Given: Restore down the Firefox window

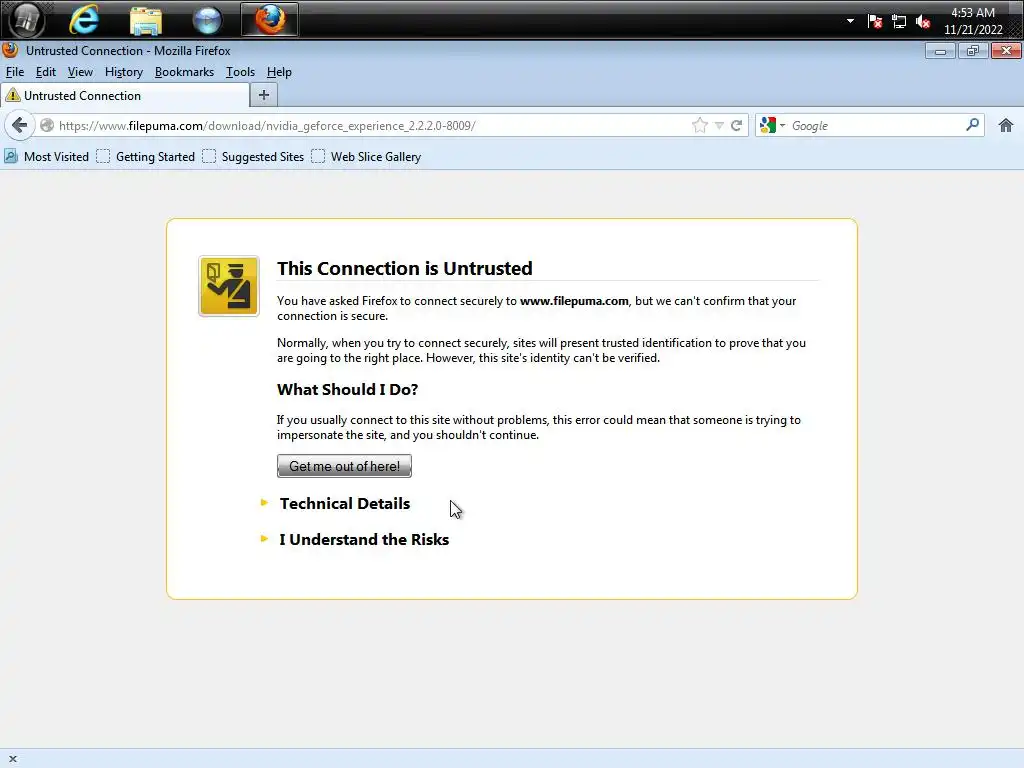Looking at the screenshot, I should click(x=972, y=51).
